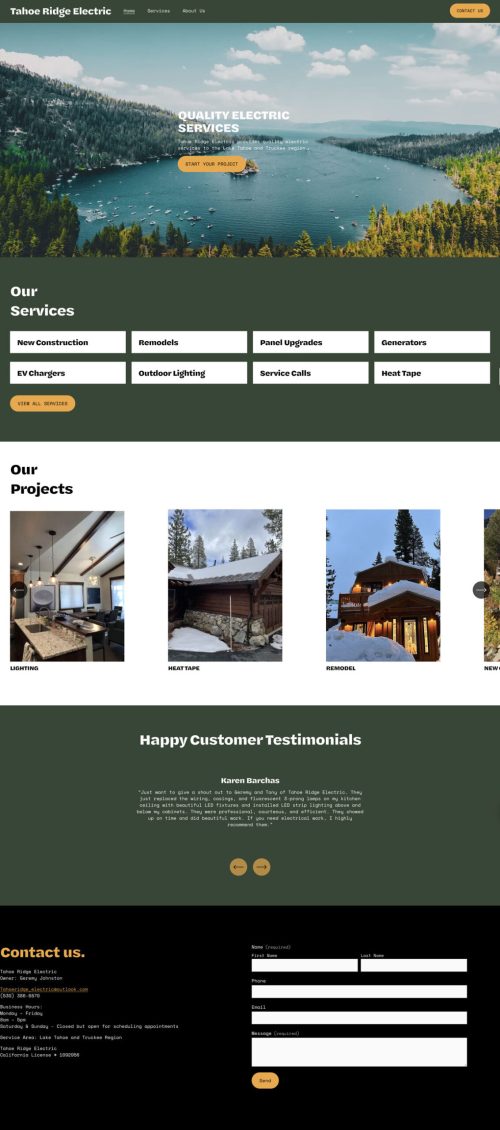Show the previous testimonial with left arrow
This screenshot has height=1130, width=500.
pyautogui.click(x=238, y=867)
